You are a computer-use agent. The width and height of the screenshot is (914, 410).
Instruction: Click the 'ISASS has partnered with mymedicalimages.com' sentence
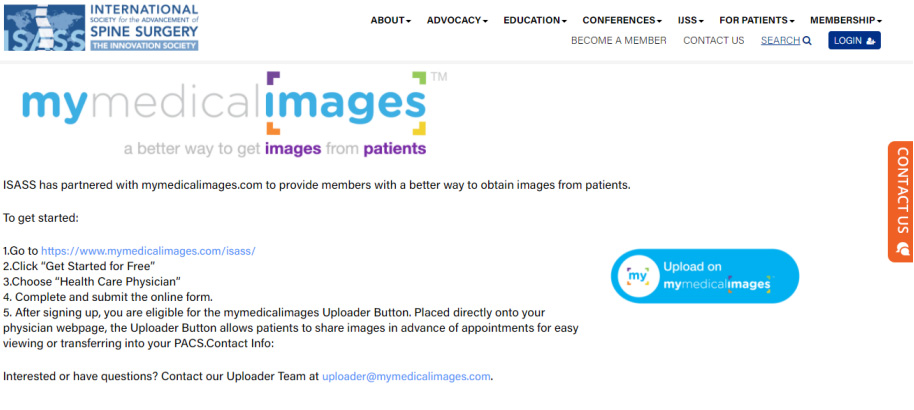pos(317,186)
